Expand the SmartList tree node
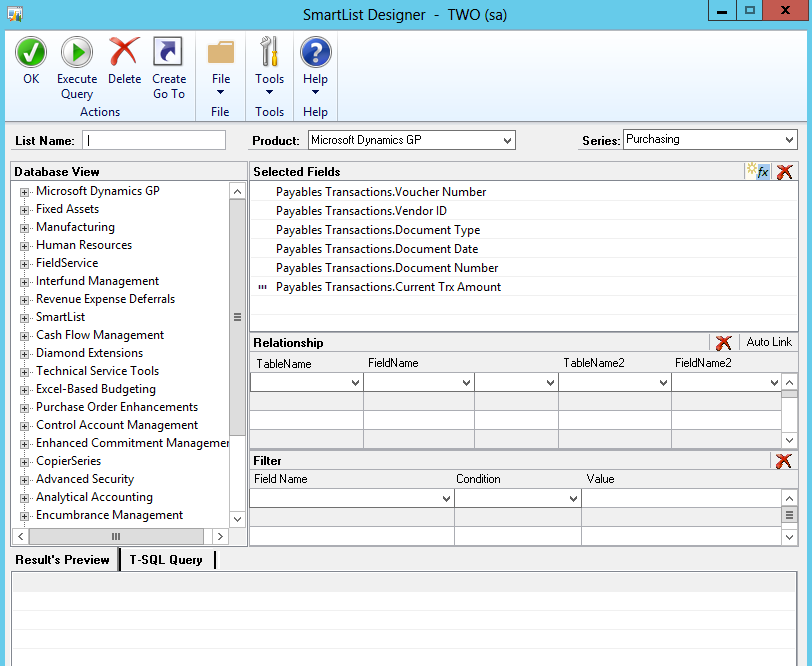The height and width of the screenshot is (666, 812). 24,318
